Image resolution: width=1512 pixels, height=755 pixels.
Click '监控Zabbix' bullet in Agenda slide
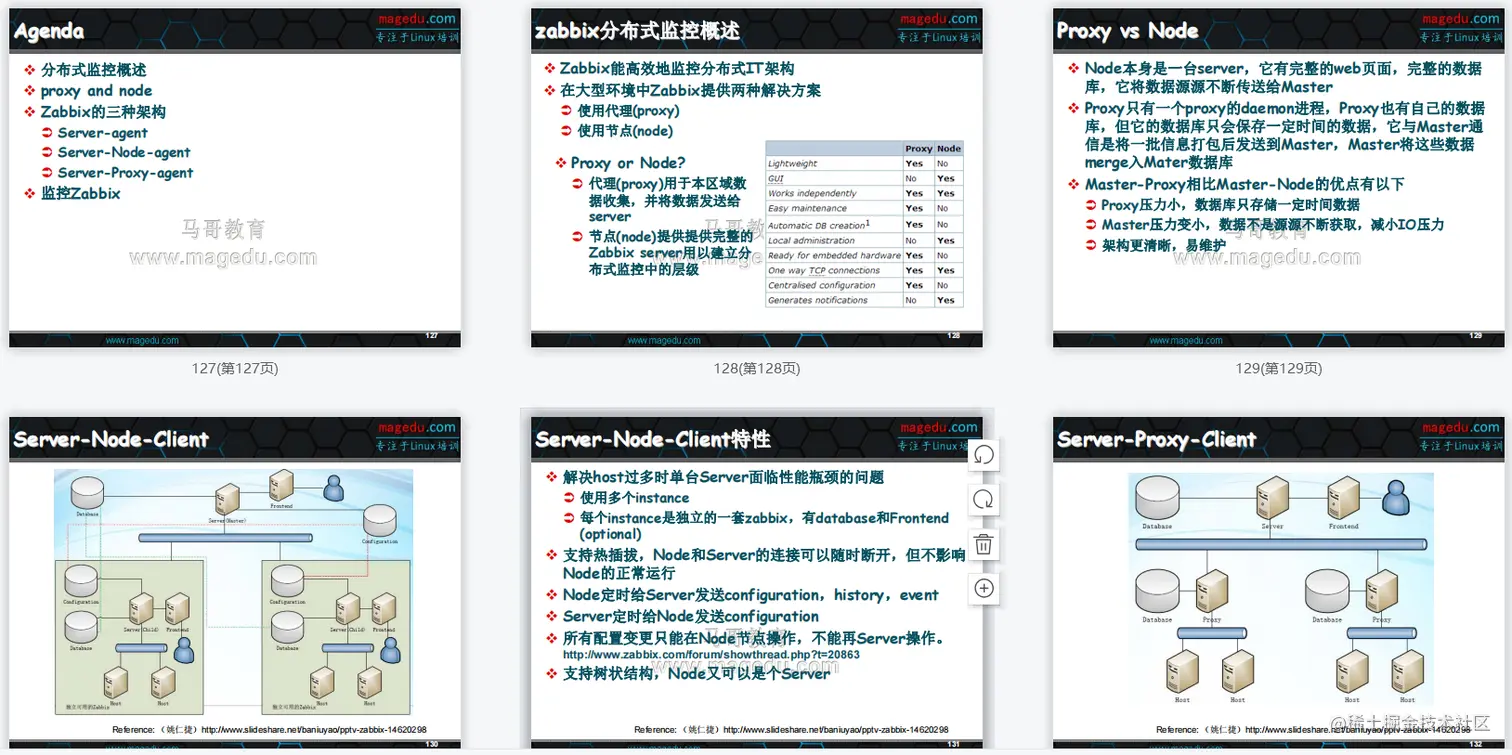80,193
